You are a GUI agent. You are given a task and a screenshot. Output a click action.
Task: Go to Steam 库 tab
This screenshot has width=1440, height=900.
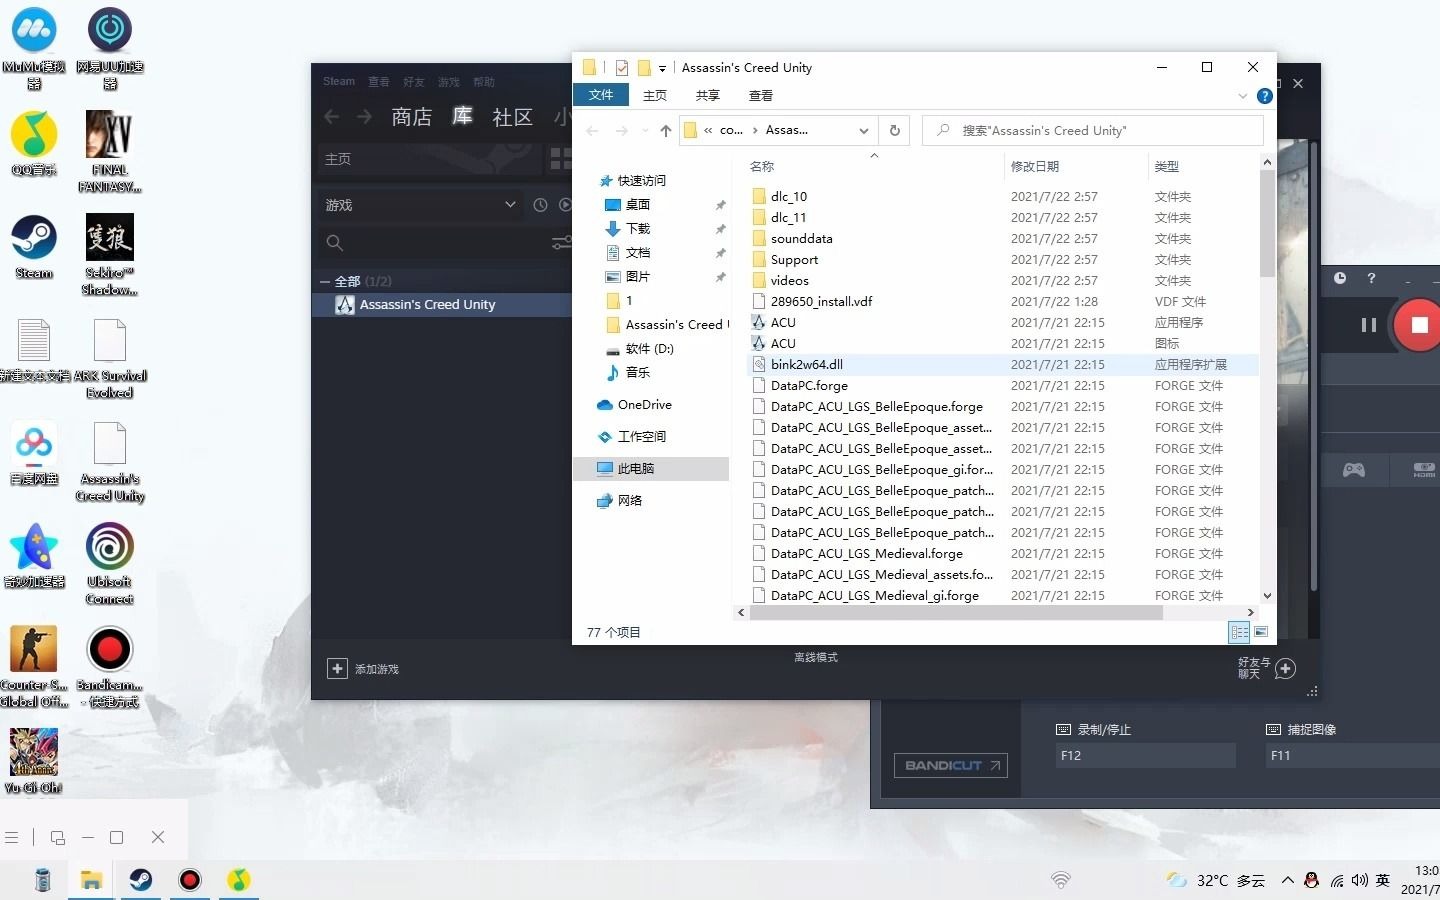[x=462, y=117]
